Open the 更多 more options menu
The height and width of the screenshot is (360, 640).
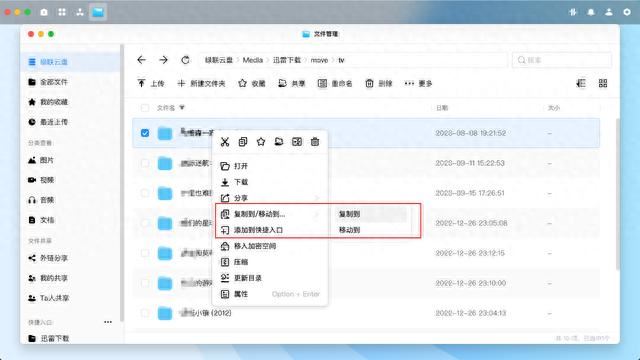pyautogui.click(x=418, y=84)
